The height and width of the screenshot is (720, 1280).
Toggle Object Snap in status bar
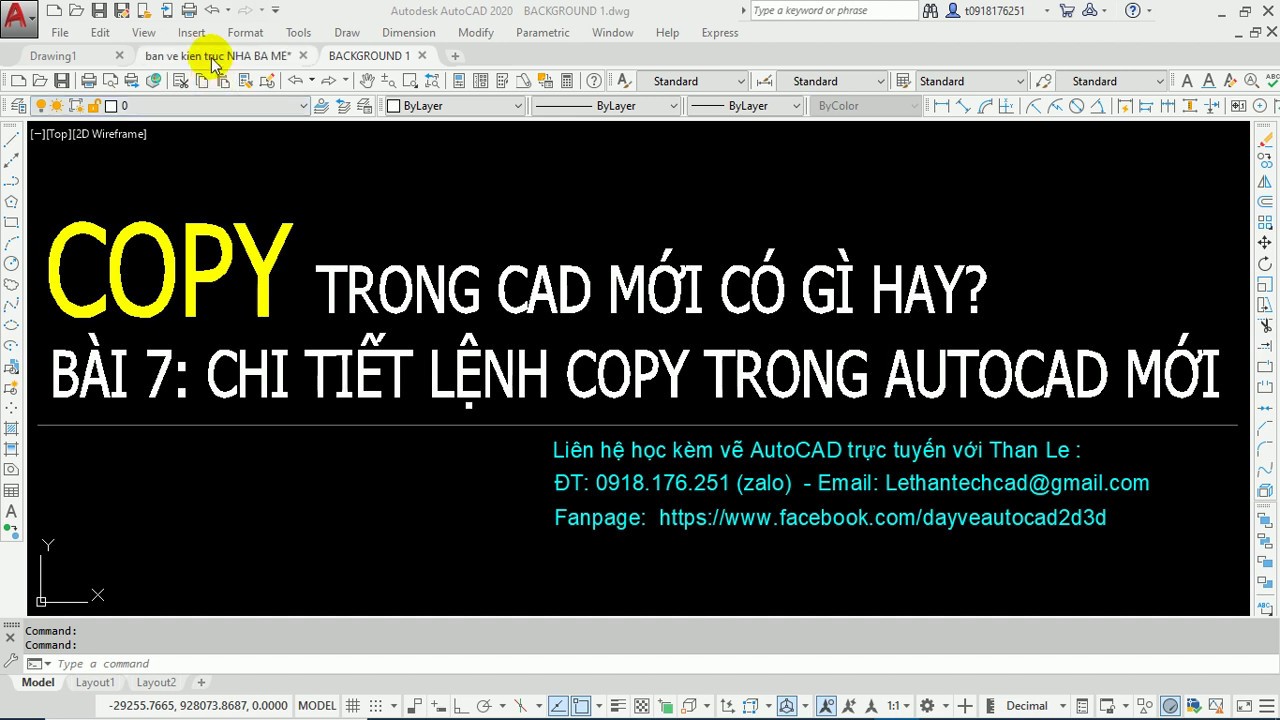581,706
